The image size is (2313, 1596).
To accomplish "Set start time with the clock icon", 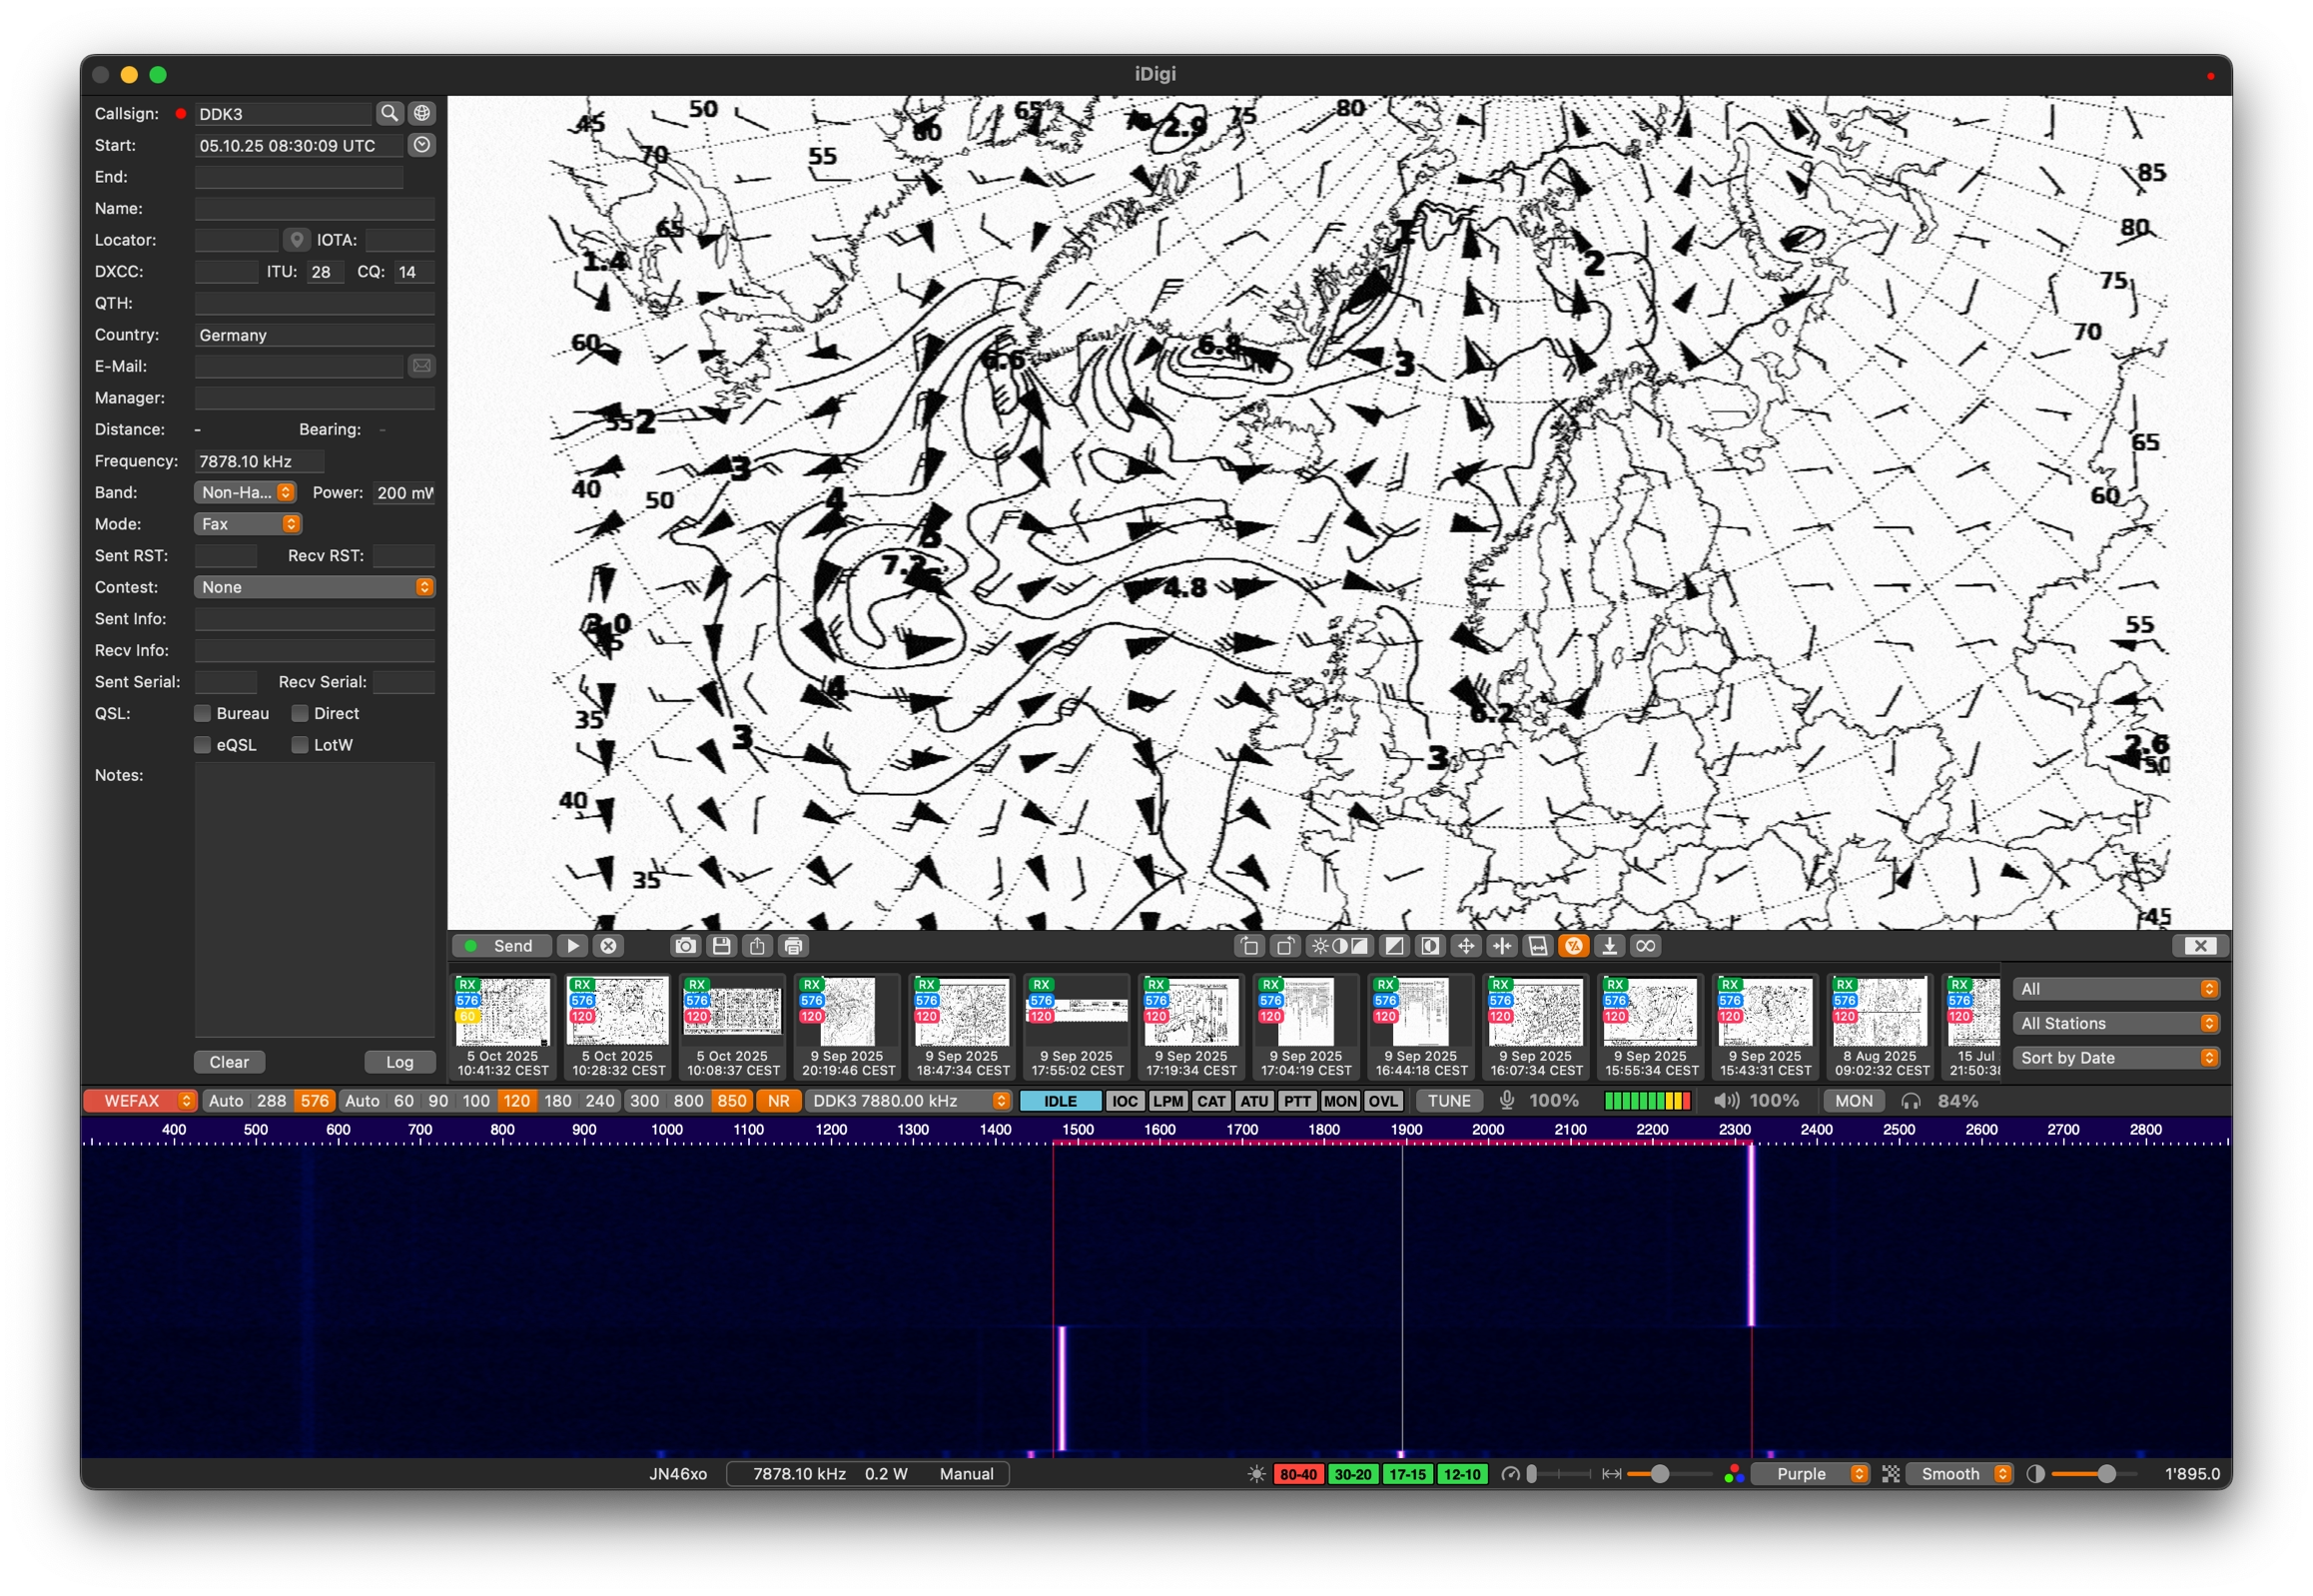I will coord(422,145).
